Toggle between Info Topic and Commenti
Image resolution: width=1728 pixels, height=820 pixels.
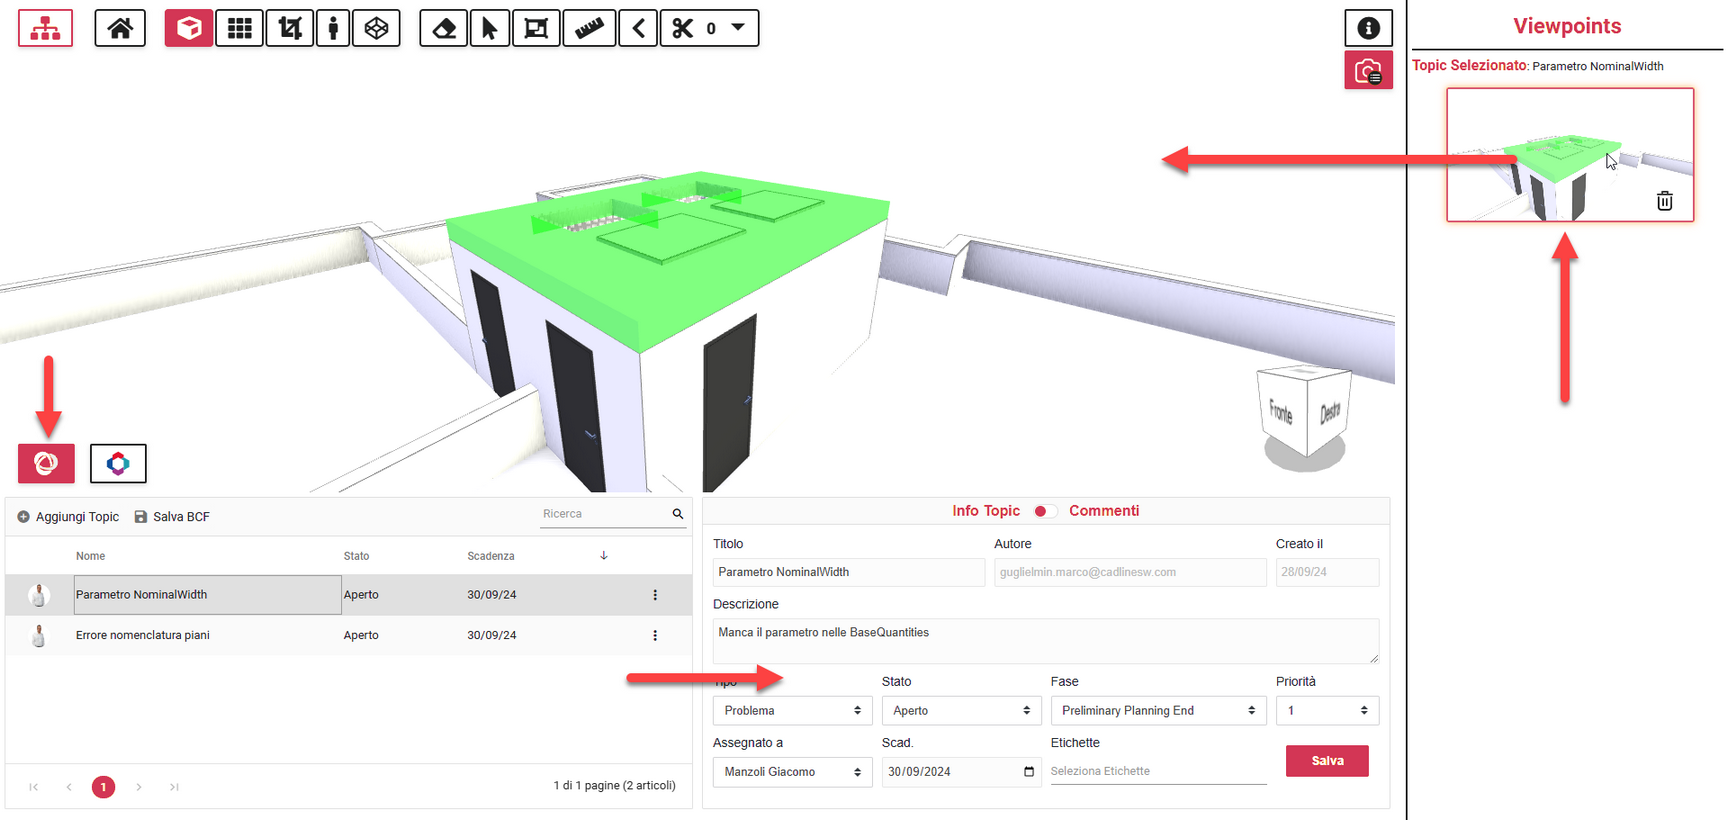(1044, 511)
